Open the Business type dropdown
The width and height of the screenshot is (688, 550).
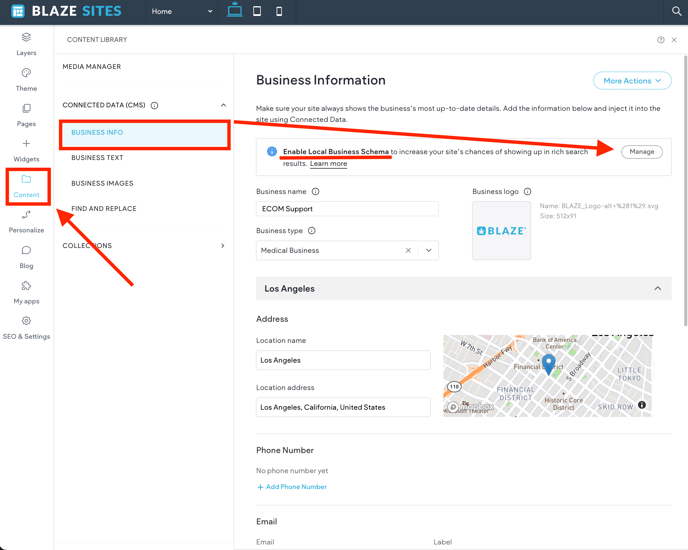[429, 251]
